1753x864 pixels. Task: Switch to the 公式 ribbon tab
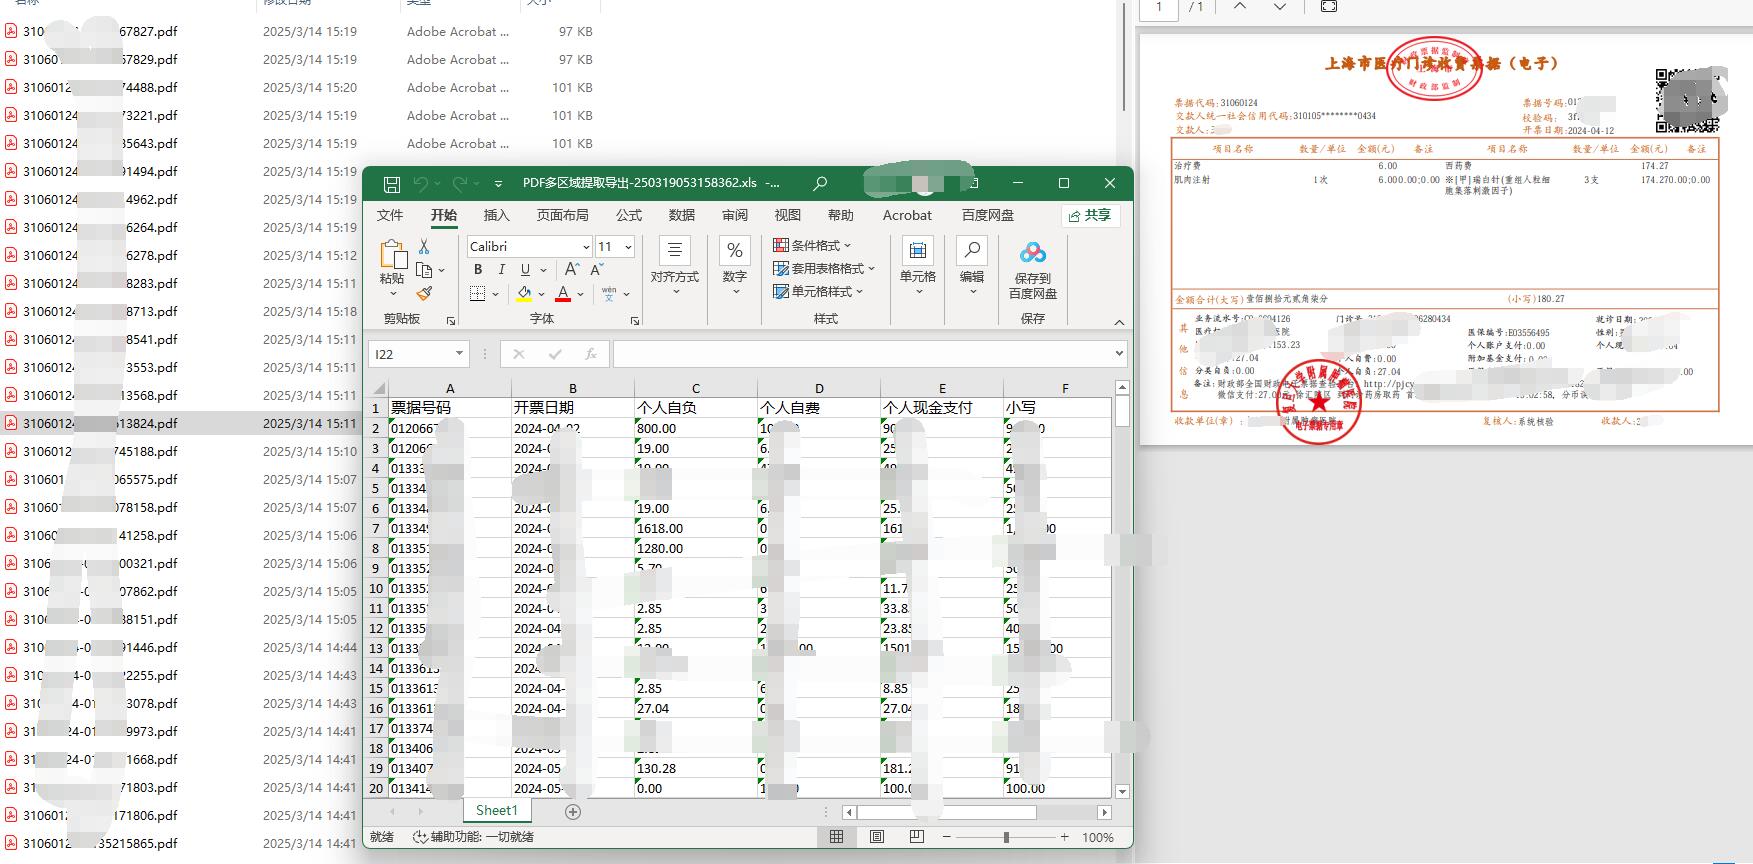point(629,215)
